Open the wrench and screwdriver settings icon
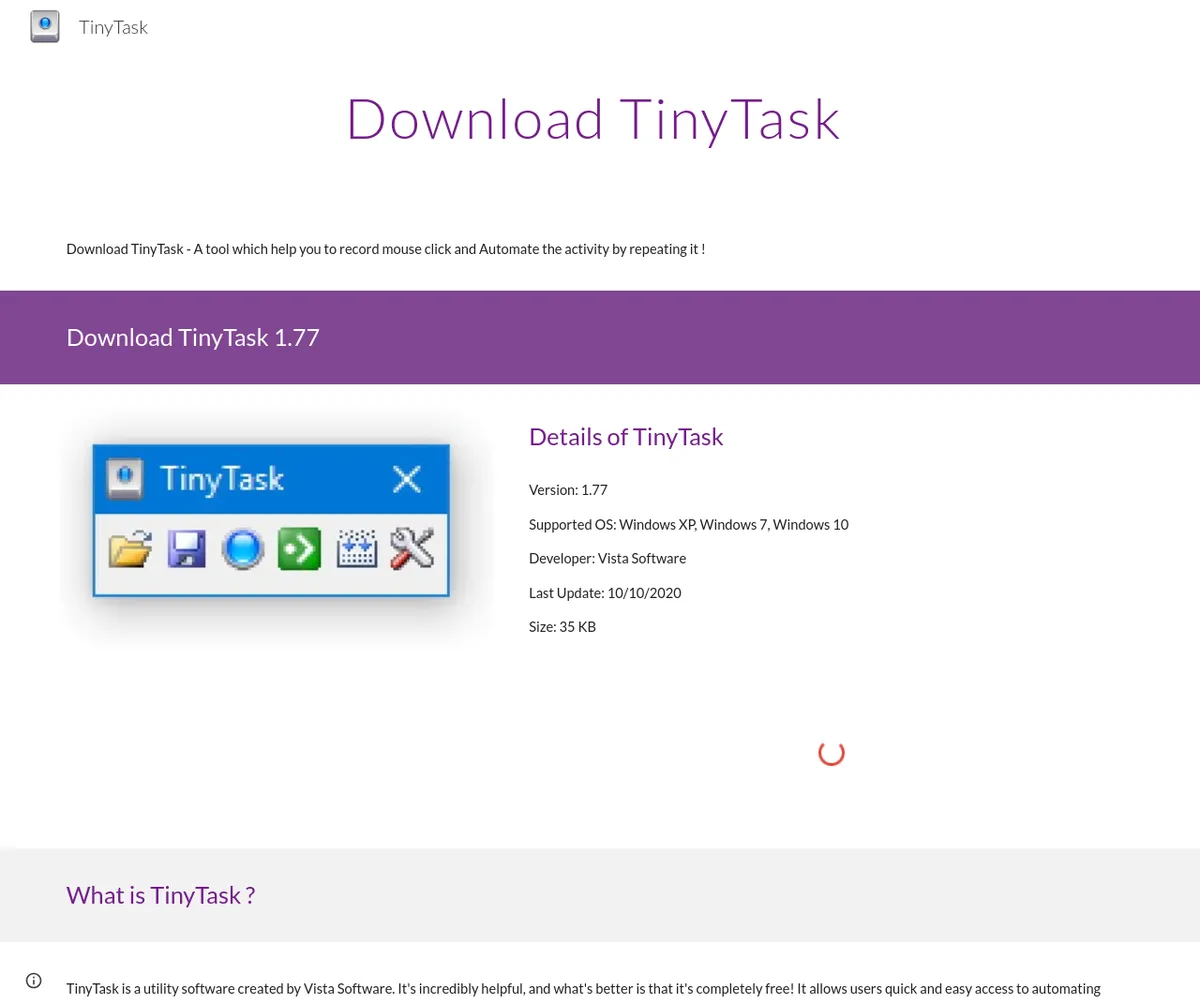Screen dimensions: 1200x1000 pos(412,549)
